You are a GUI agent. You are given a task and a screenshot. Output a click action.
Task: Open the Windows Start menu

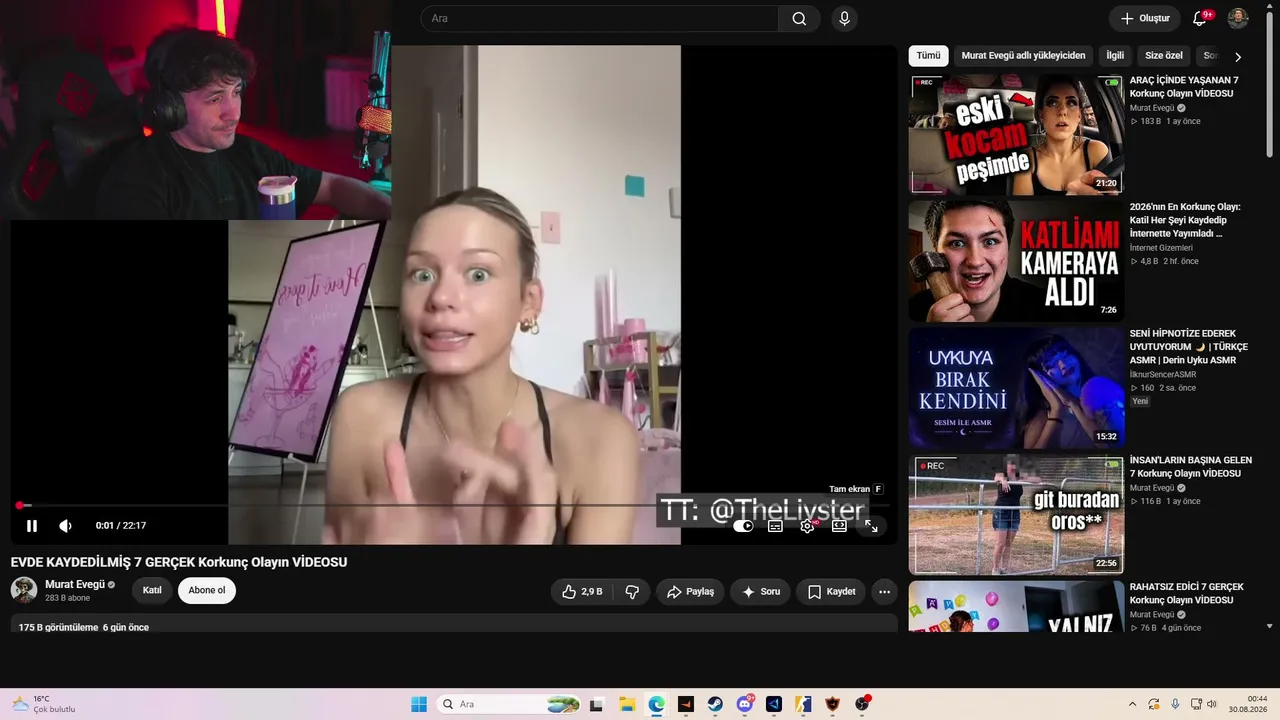point(419,704)
